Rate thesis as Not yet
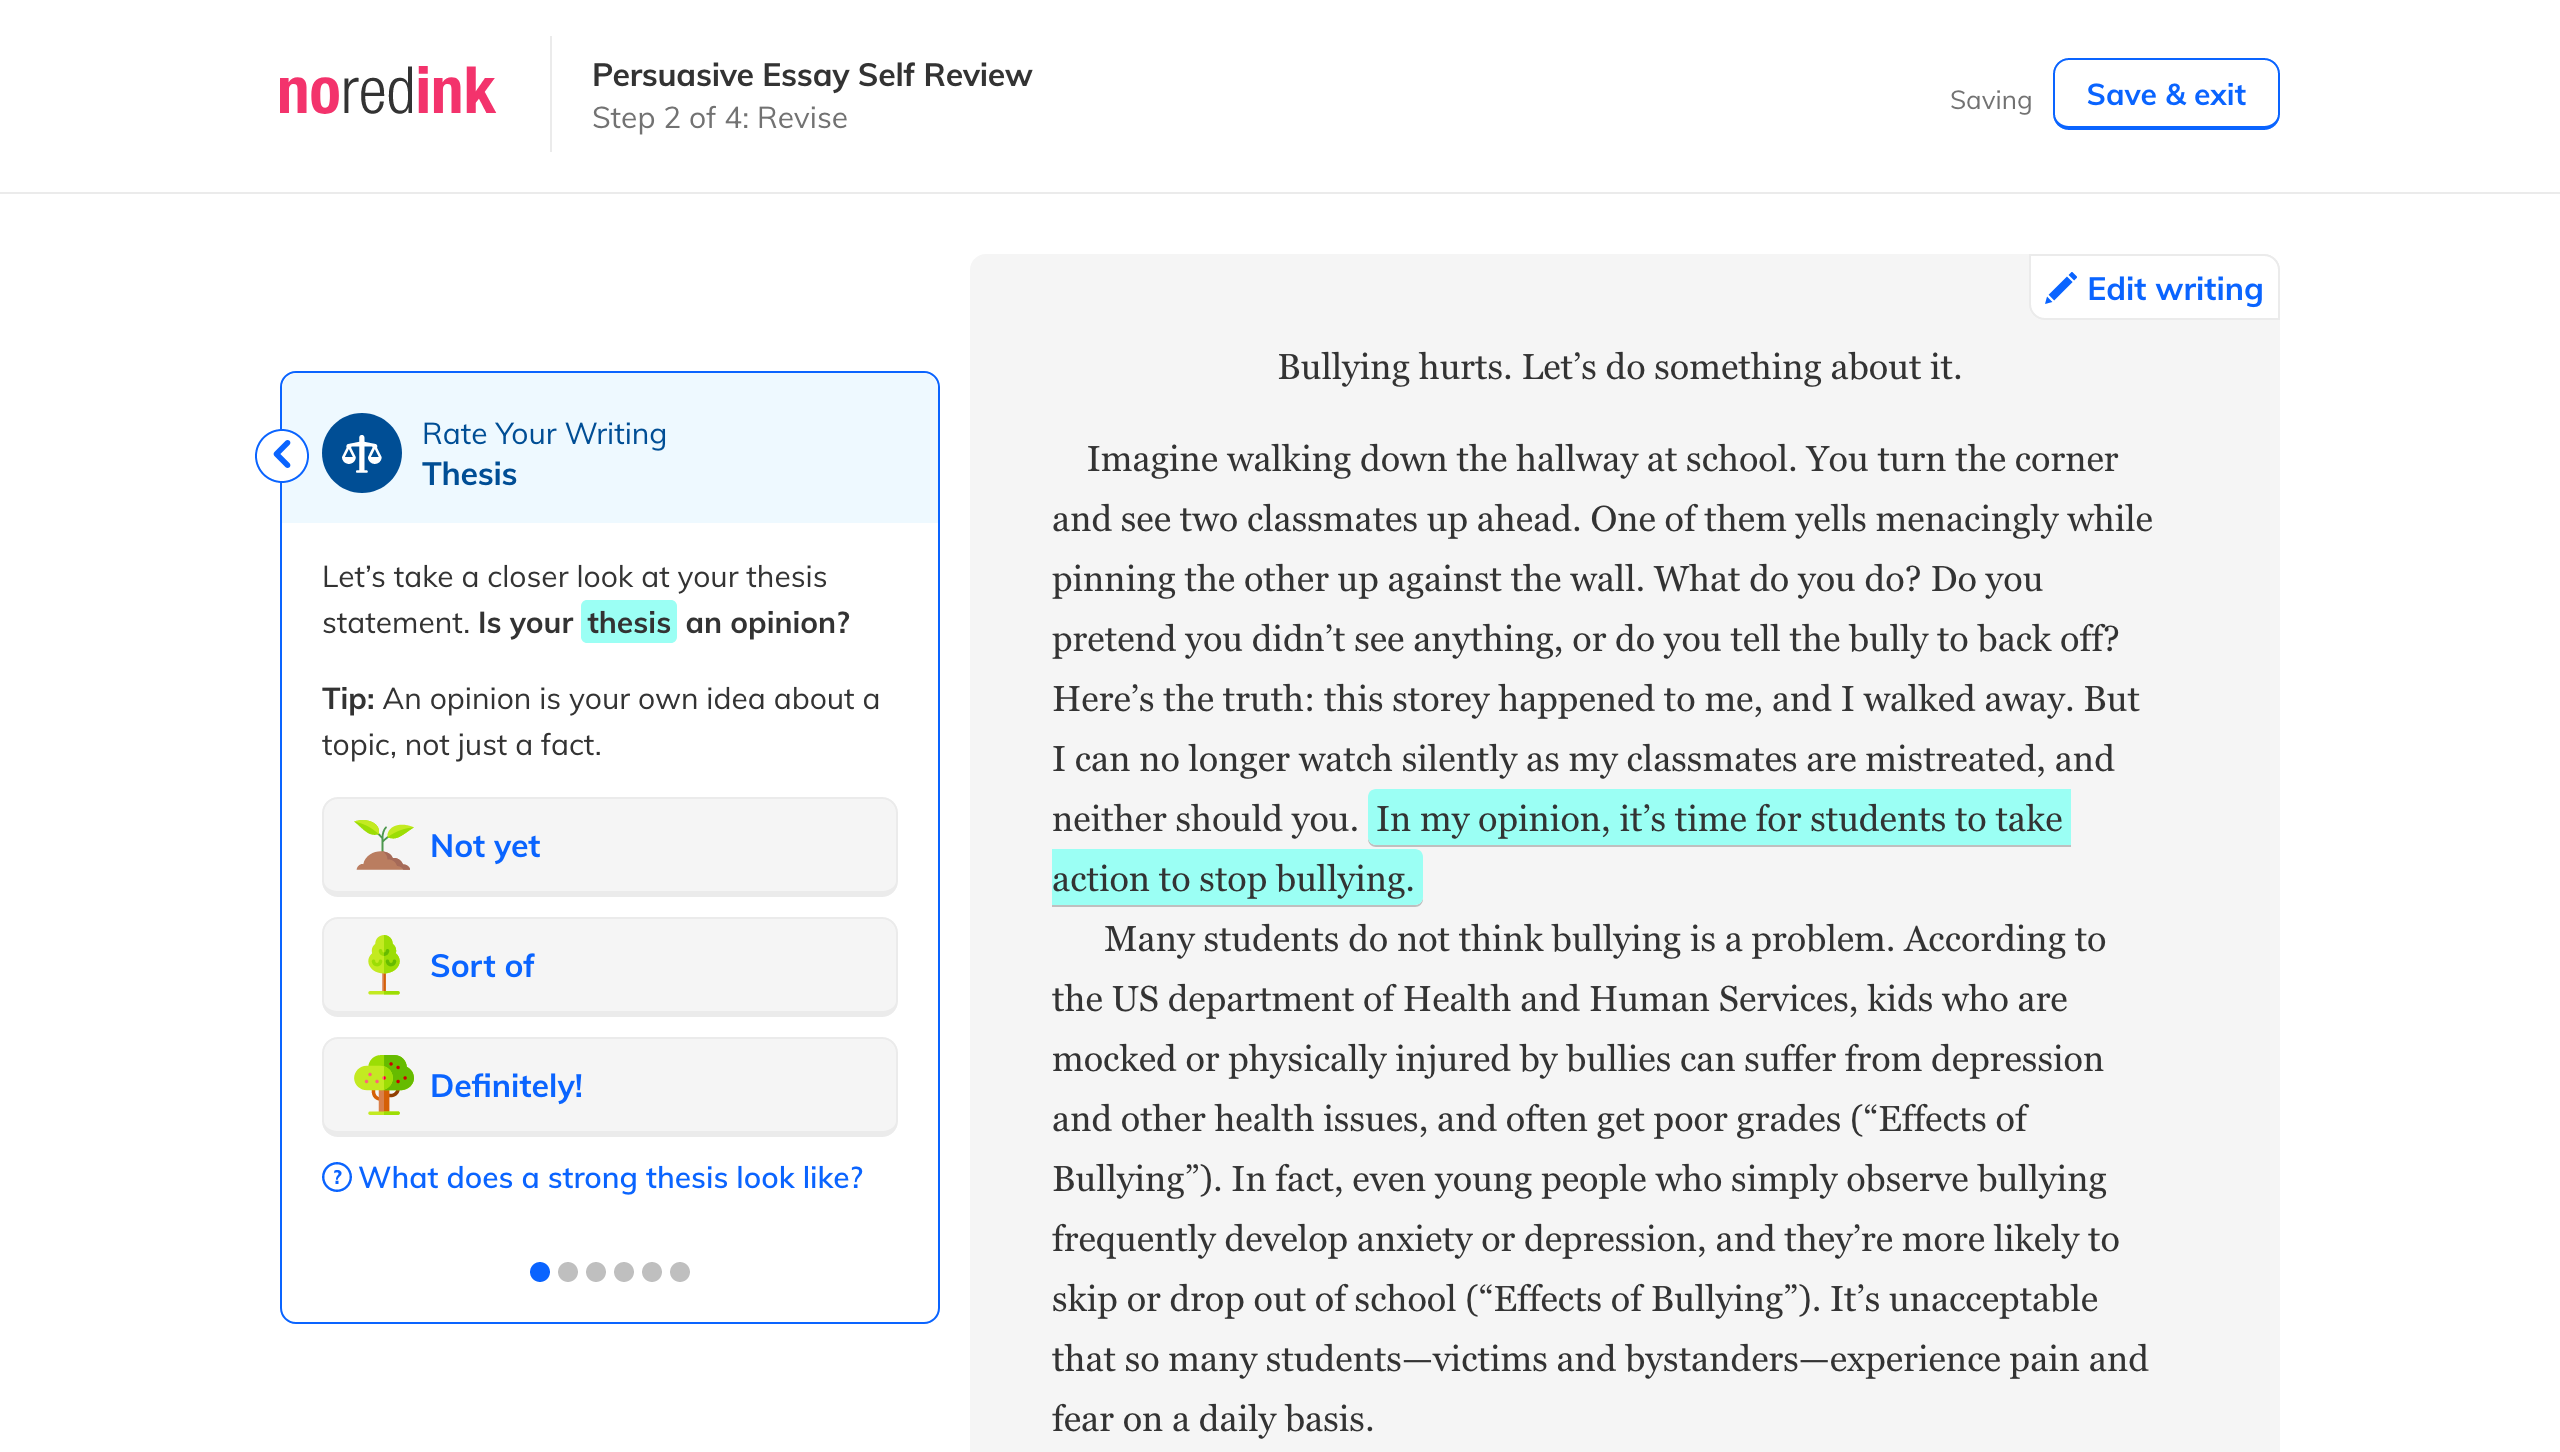Screen dimensions: 2560x1452 (x=609, y=846)
